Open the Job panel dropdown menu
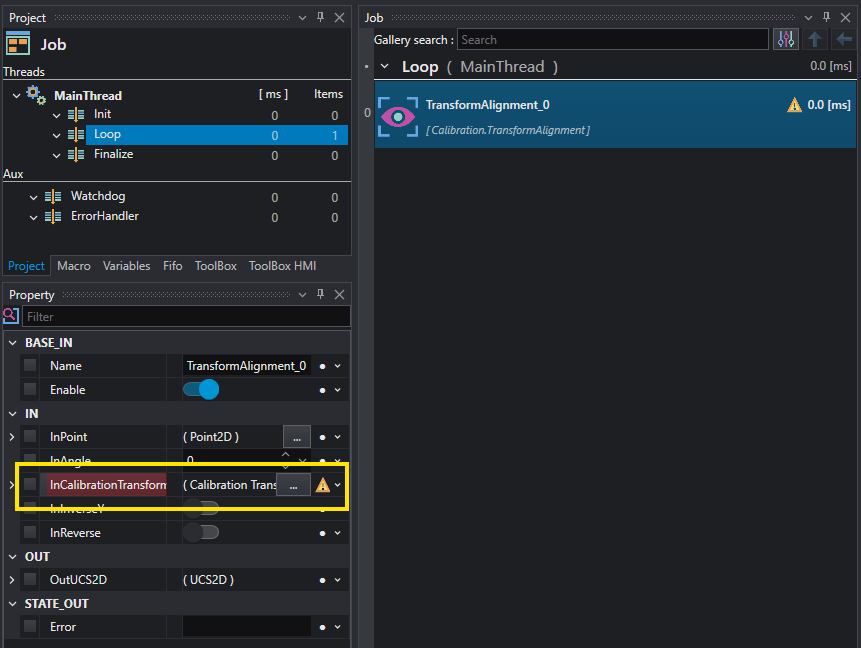The width and height of the screenshot is (861, 648). 808,18
